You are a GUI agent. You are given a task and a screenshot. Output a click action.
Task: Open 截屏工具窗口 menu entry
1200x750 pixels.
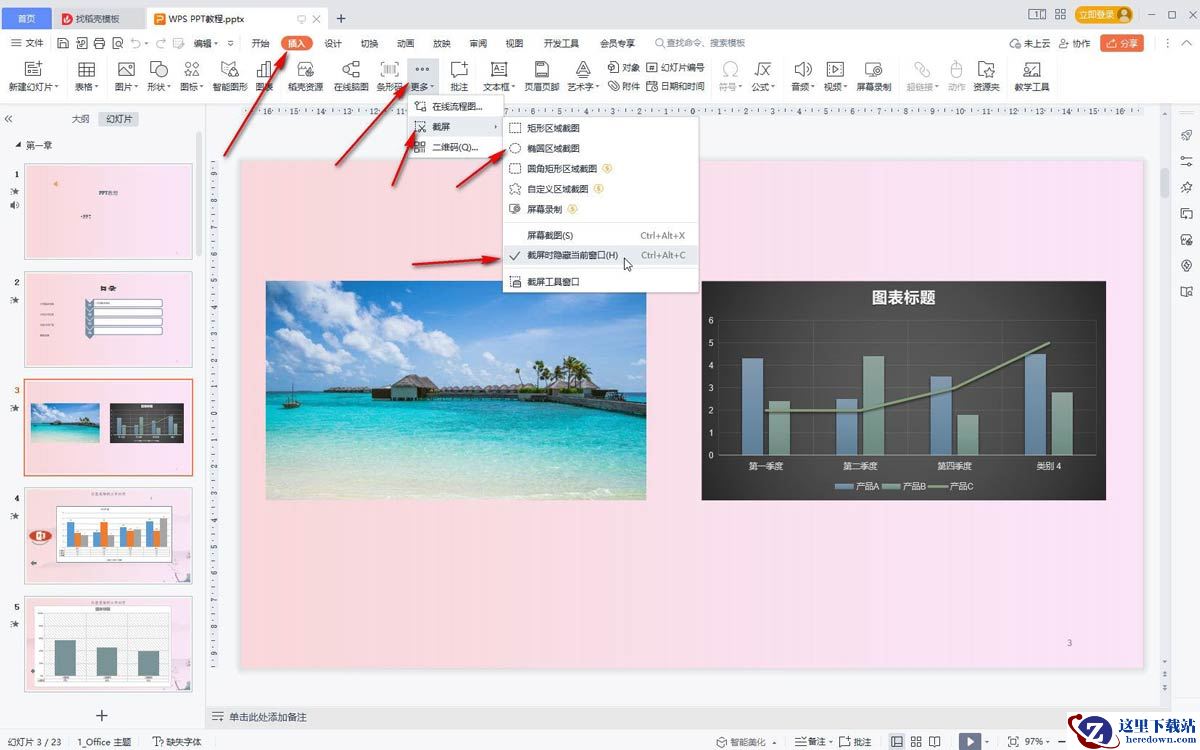600,282
